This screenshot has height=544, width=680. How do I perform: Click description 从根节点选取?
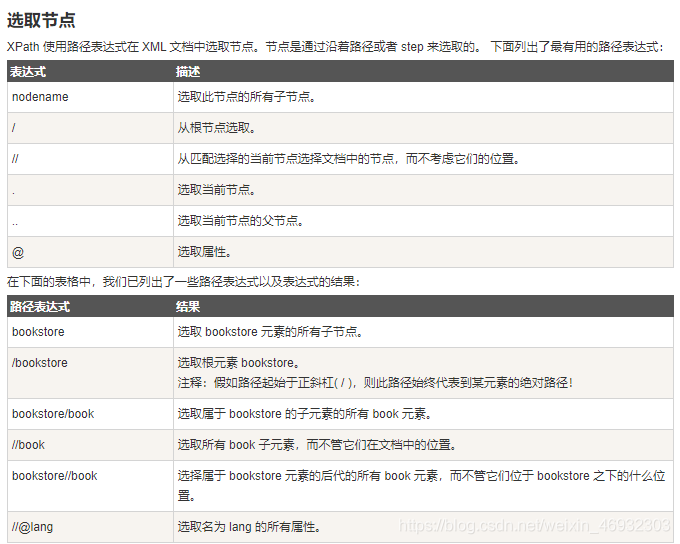[x=216, y=128]
